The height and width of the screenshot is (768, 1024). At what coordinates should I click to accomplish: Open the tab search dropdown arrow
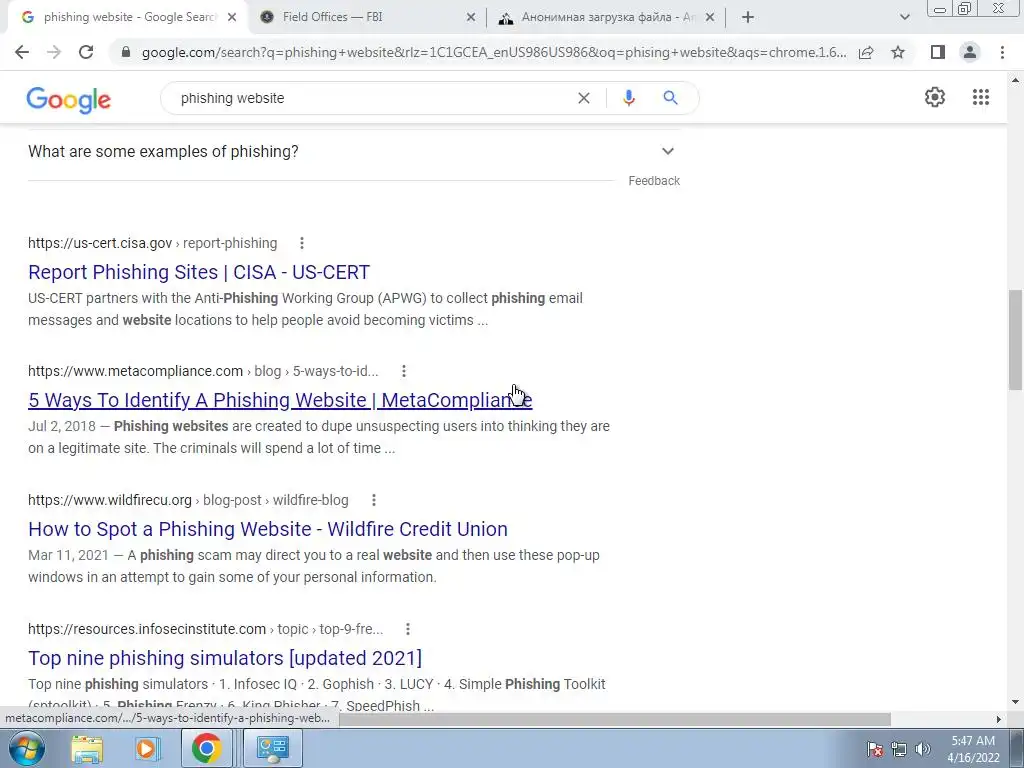coord(904,18)
